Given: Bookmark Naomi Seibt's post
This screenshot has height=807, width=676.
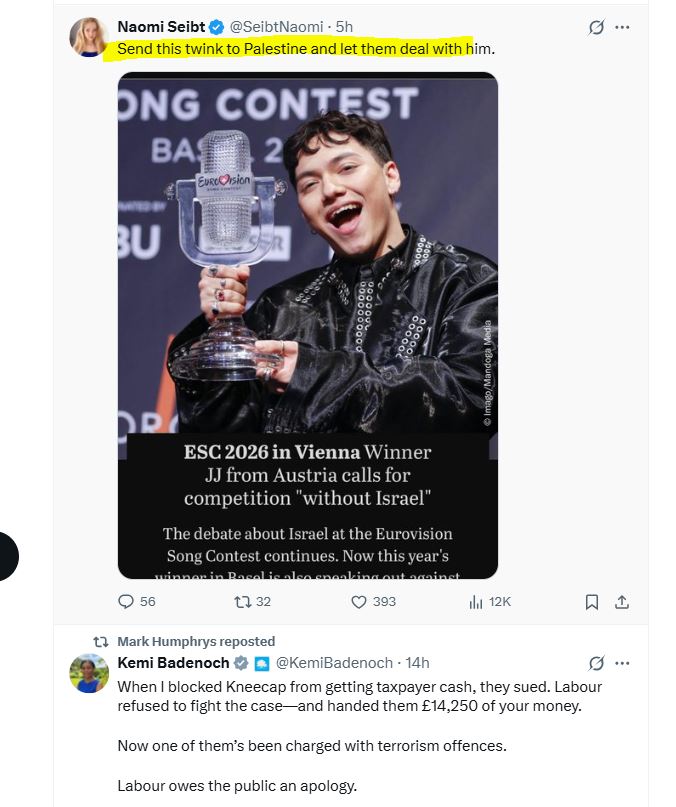Looking at the screenshot, I should click(x=592, y=602).
